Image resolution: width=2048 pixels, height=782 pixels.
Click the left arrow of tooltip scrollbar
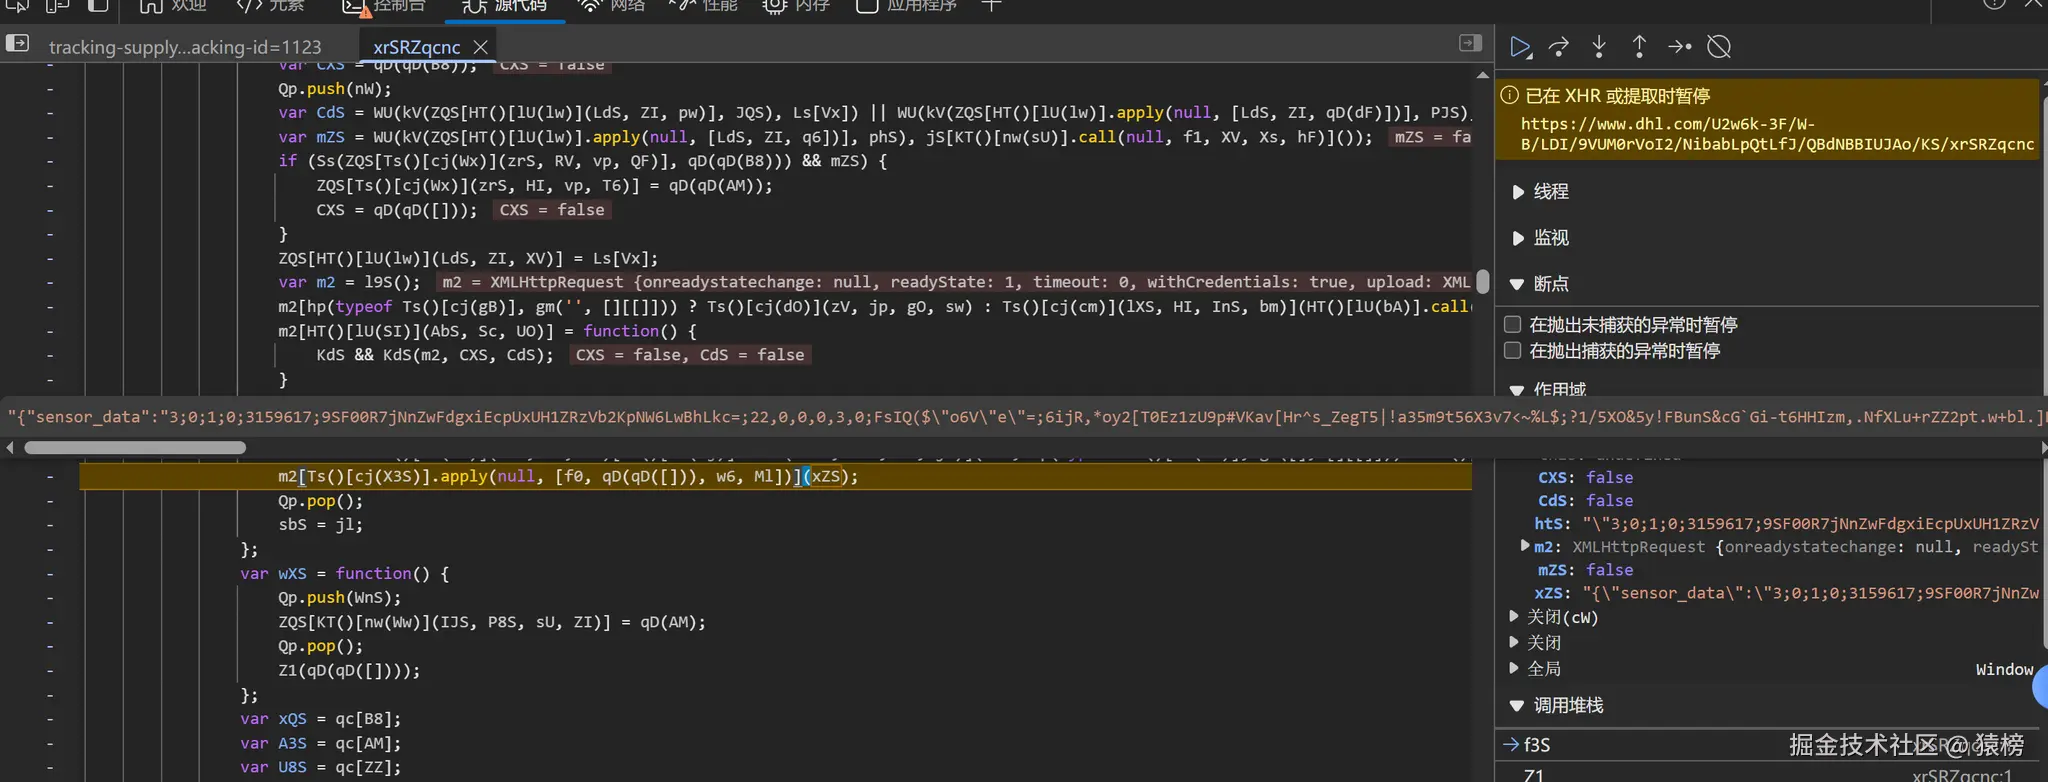coord(9,448)
